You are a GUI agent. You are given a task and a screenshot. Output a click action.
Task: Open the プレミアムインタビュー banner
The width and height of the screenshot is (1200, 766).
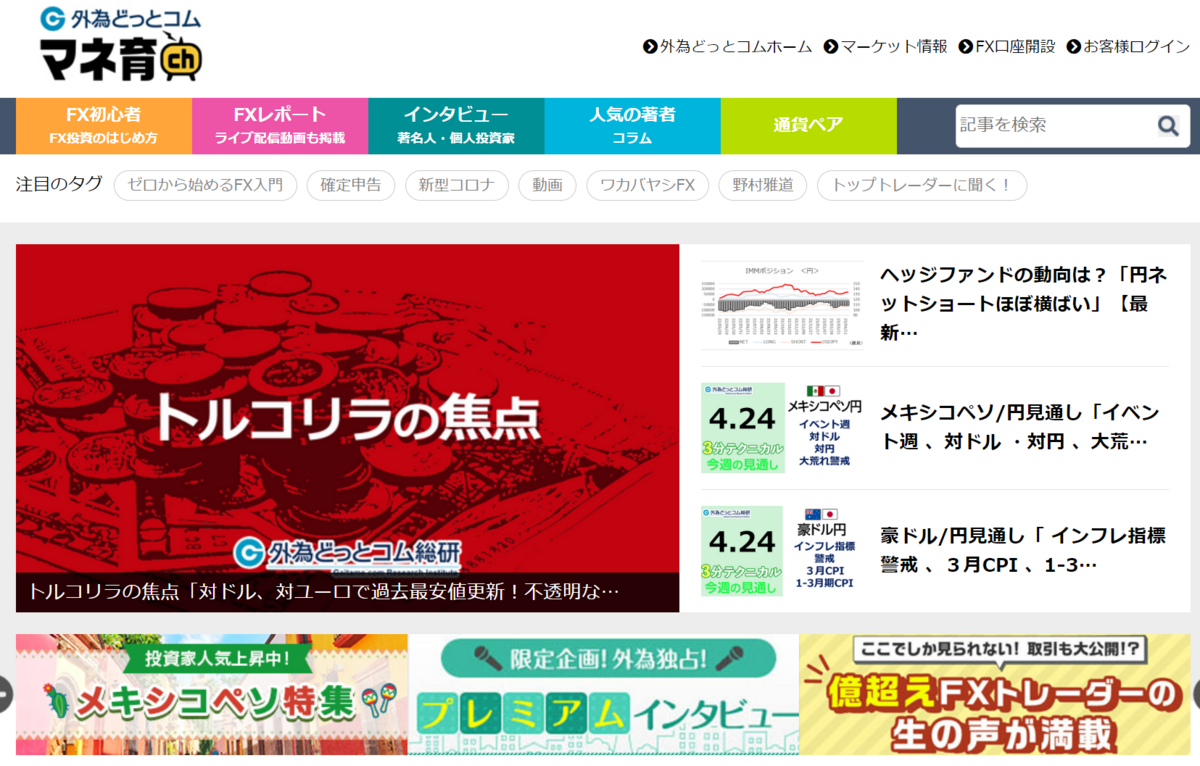[x=604, y=694]
